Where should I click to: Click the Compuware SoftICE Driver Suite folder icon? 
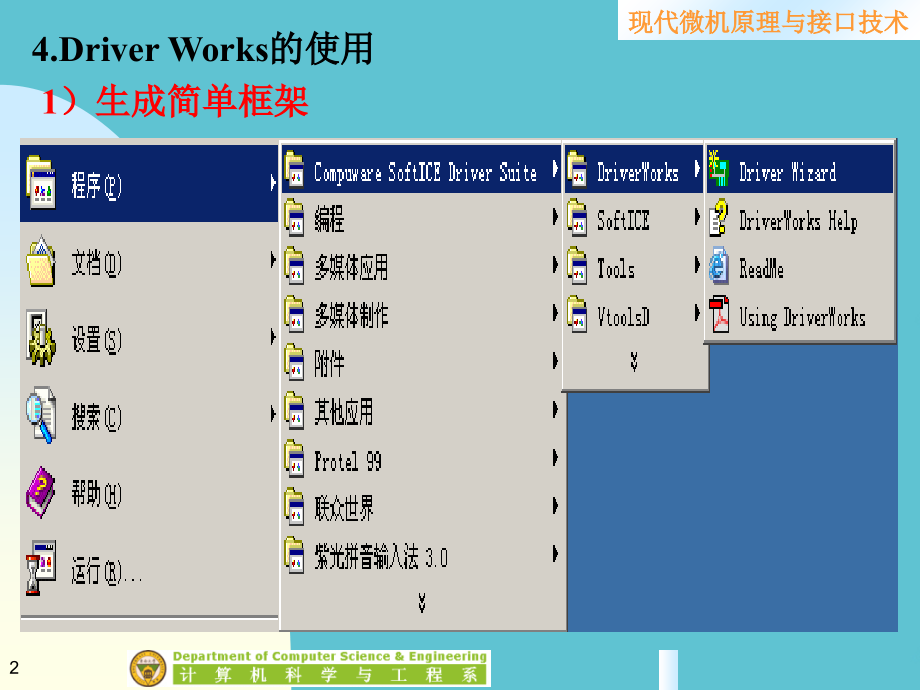[x=294, y=169]
